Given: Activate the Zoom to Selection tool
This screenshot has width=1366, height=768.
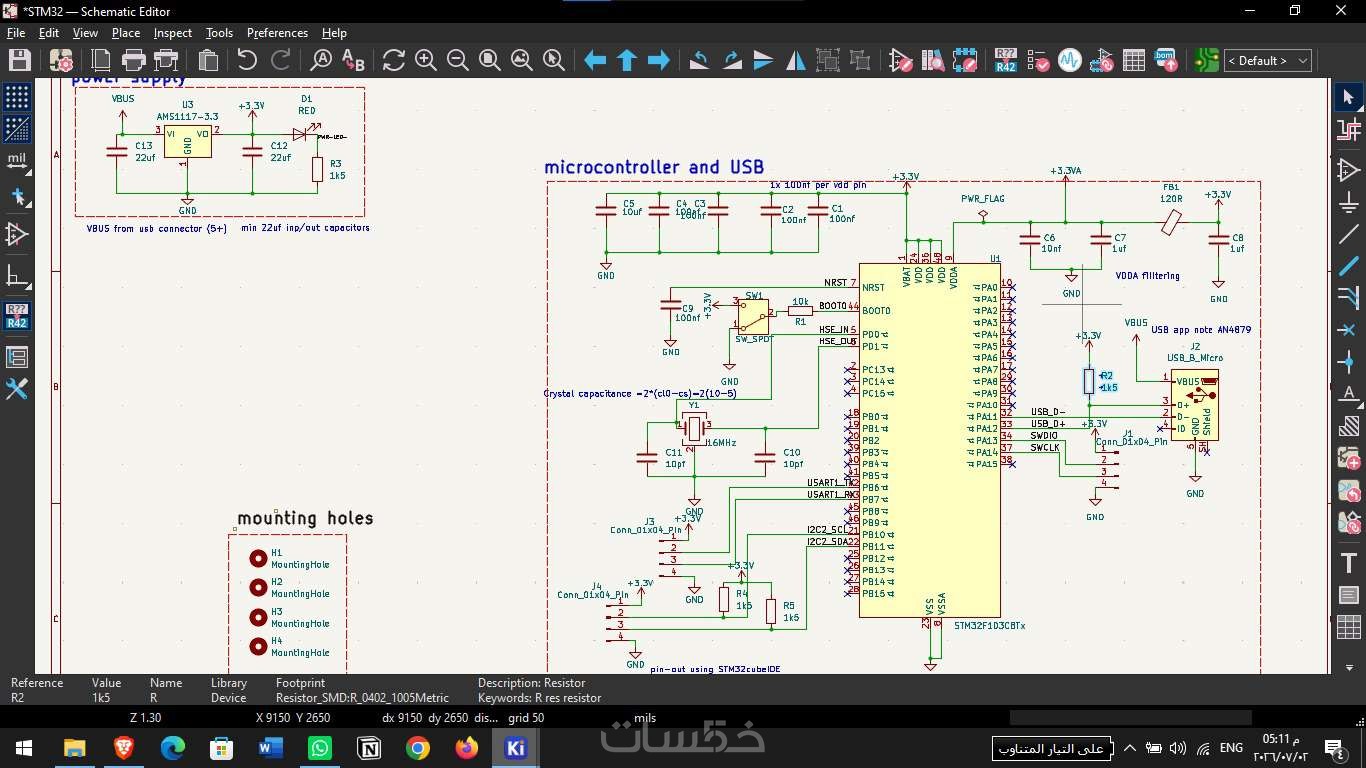Looking at the screenshot, I should (554, 60).
